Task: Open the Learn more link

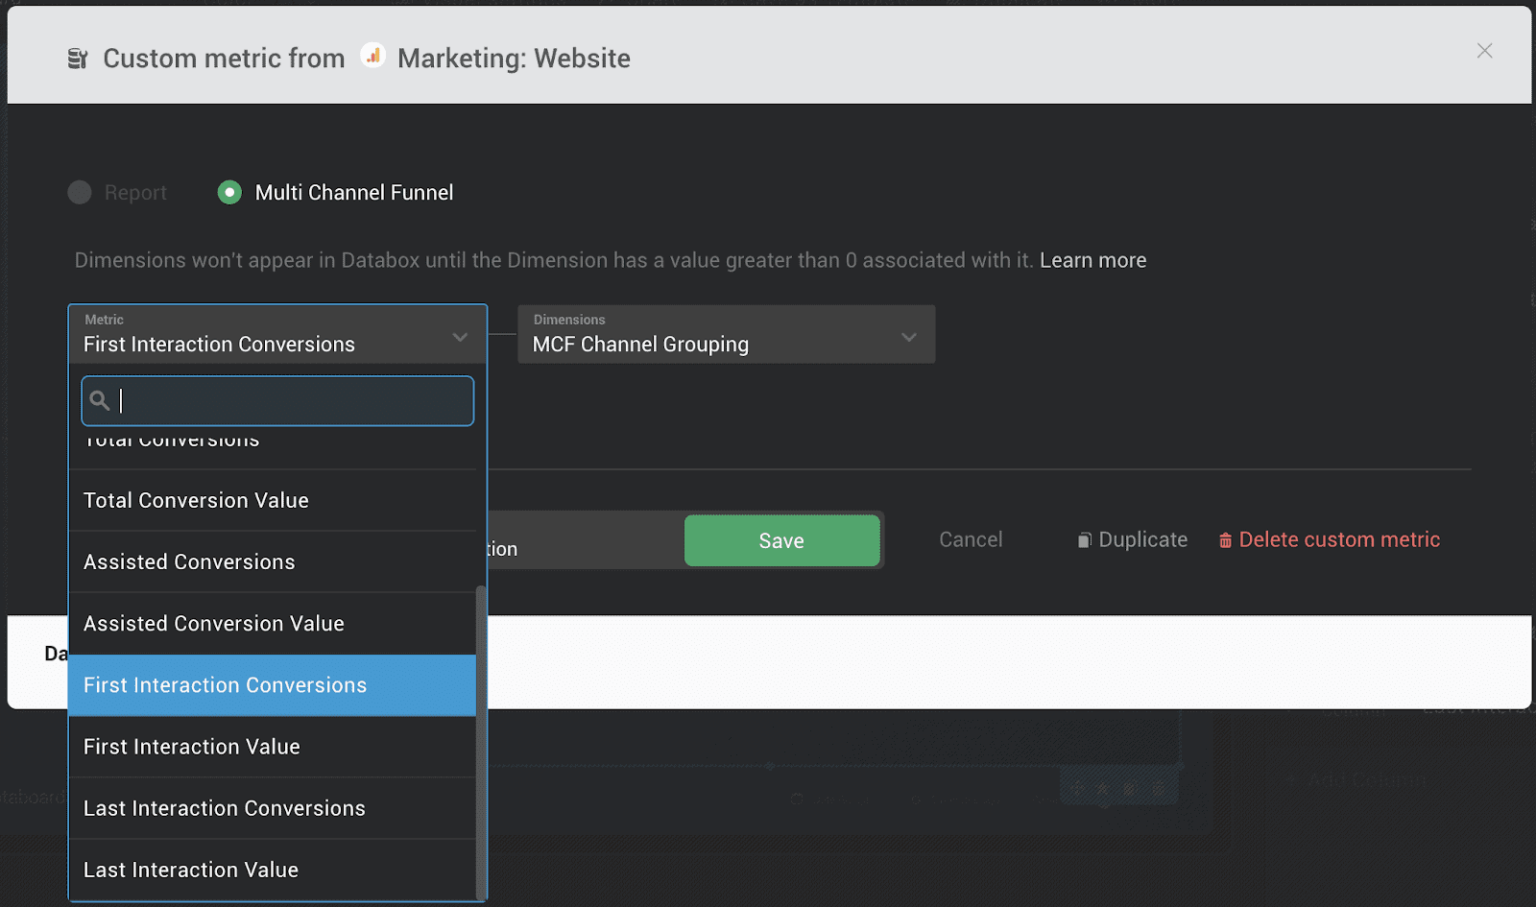Action: [1093, 259]
